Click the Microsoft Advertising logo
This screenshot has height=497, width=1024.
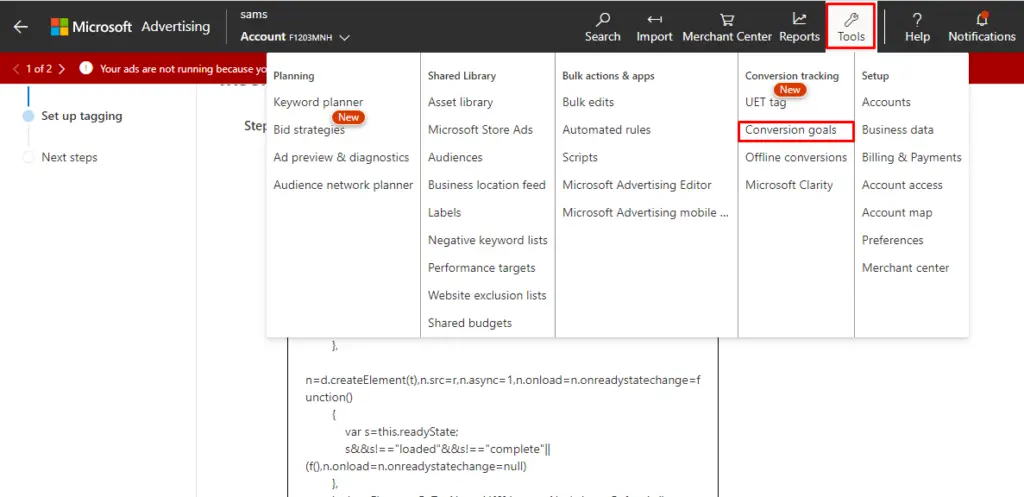click(131, 27)
